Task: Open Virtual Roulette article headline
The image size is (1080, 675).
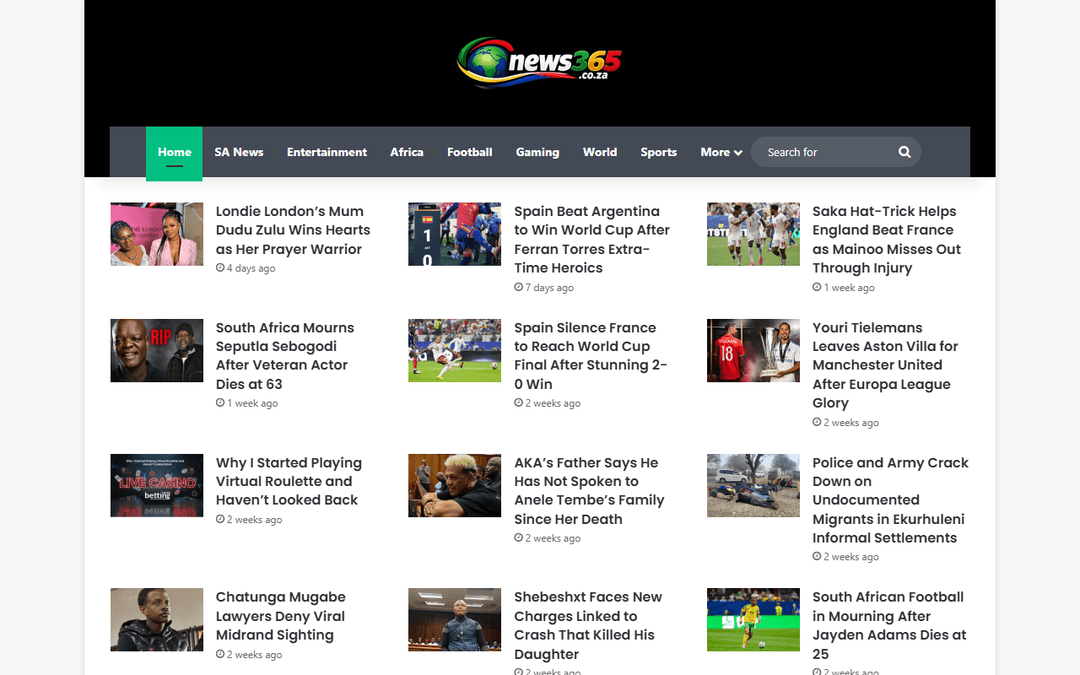Action: [x=289, y=481]
